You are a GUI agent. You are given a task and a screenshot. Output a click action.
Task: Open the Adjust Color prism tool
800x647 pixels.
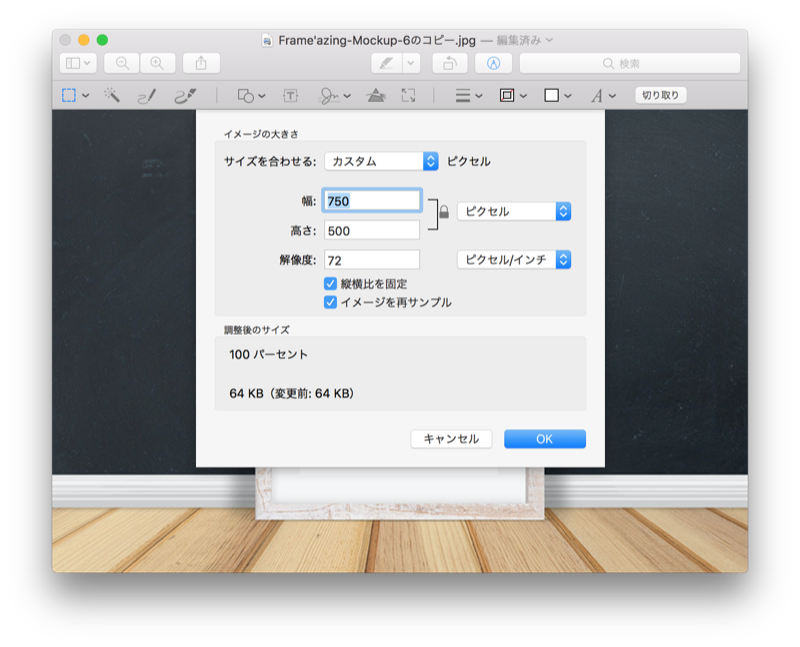pos(376,95)
